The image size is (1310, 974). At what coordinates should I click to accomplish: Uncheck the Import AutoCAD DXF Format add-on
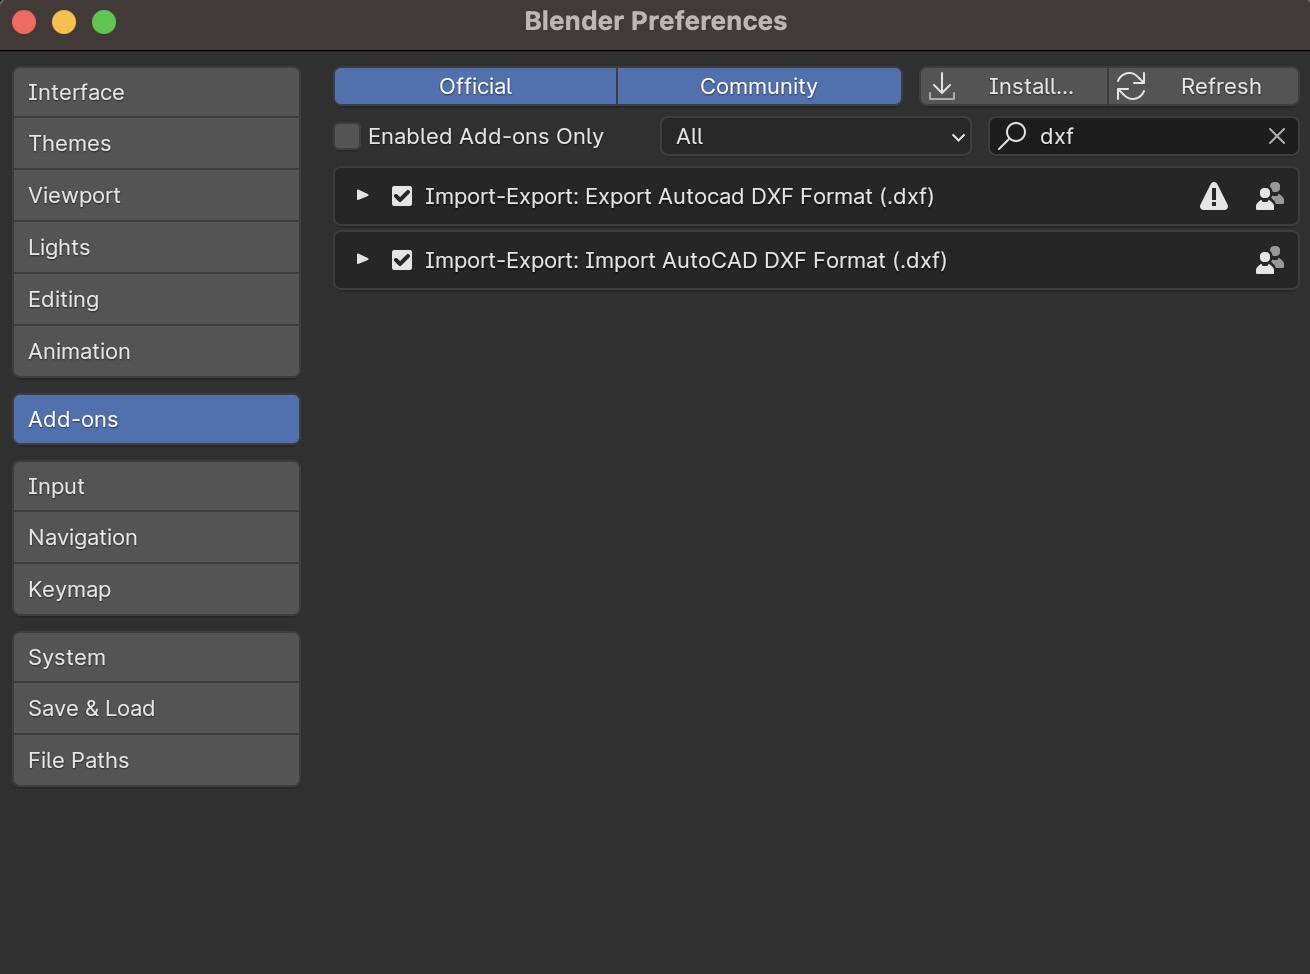(x=402, y=260)
